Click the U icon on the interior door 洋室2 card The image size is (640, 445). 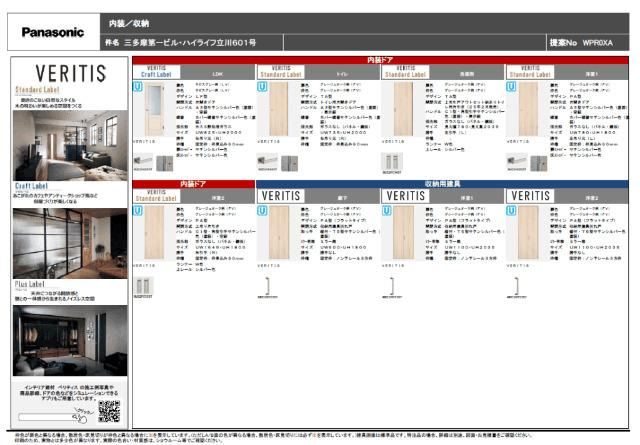tap(138, 211)
